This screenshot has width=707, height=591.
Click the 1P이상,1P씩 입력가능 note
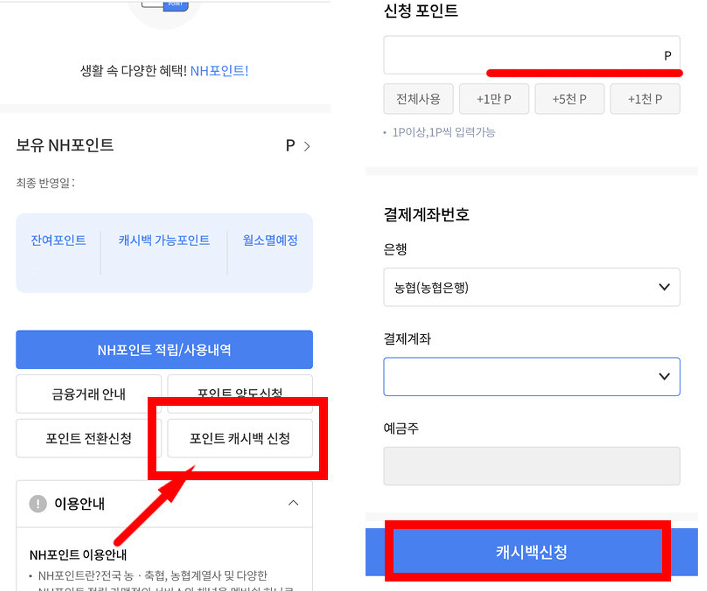point(444,132)
